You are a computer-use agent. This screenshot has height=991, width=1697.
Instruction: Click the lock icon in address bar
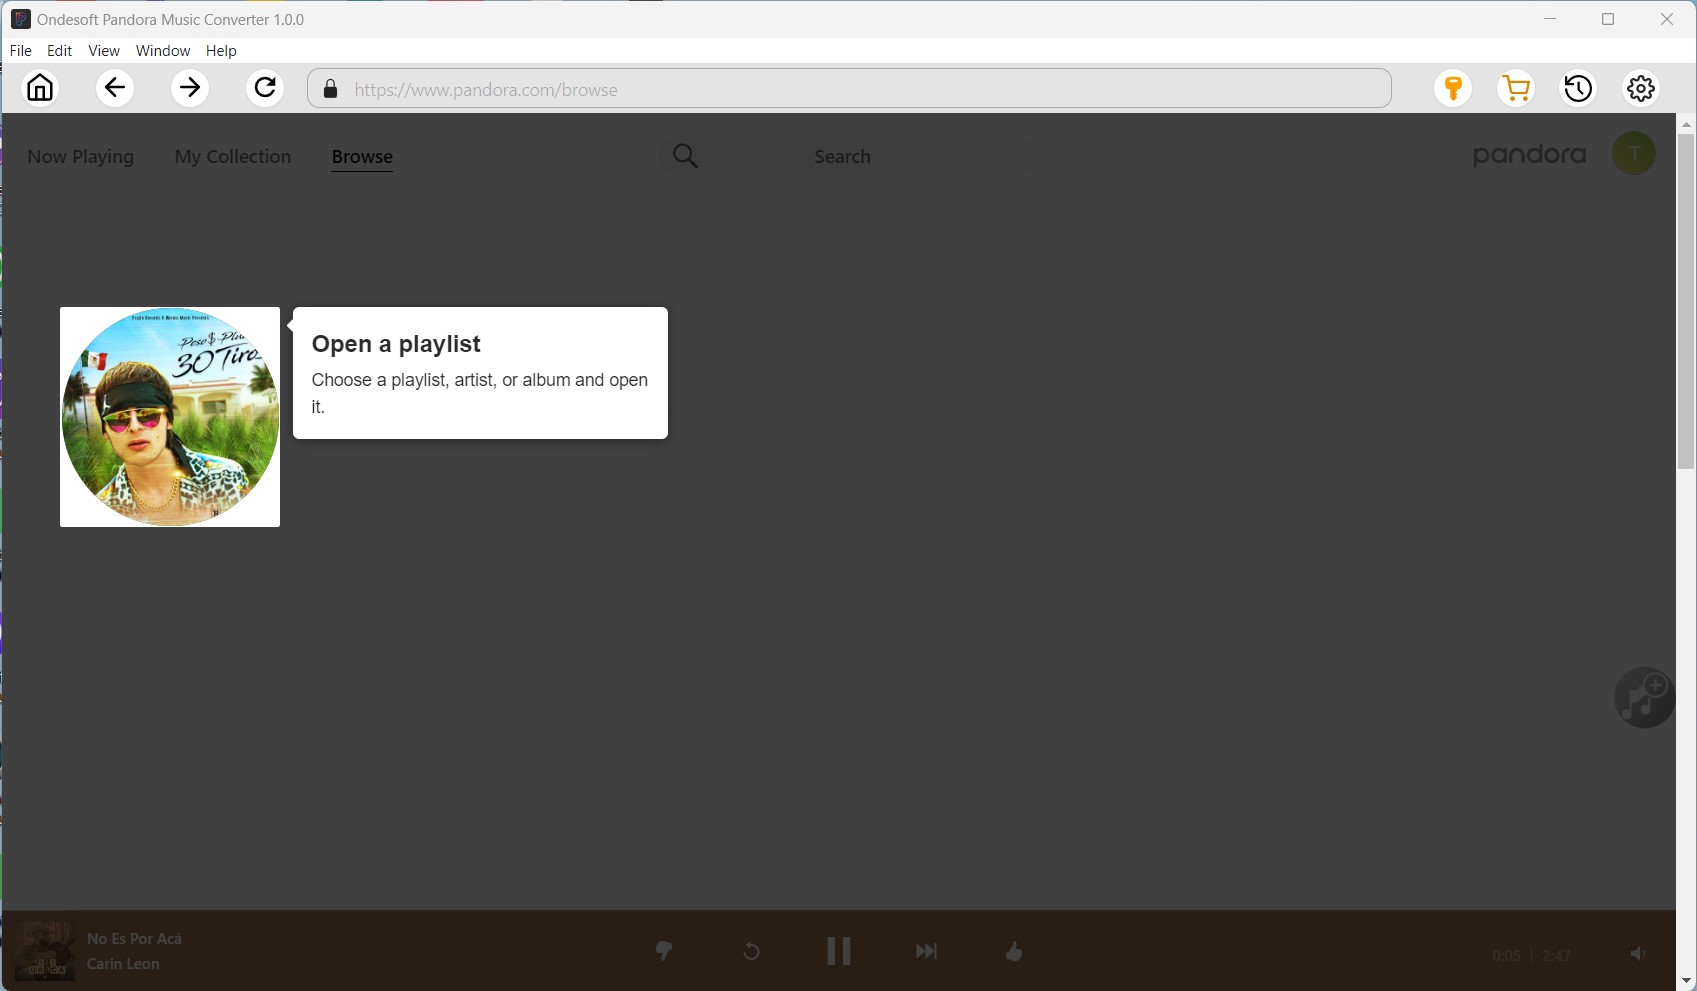330,90
